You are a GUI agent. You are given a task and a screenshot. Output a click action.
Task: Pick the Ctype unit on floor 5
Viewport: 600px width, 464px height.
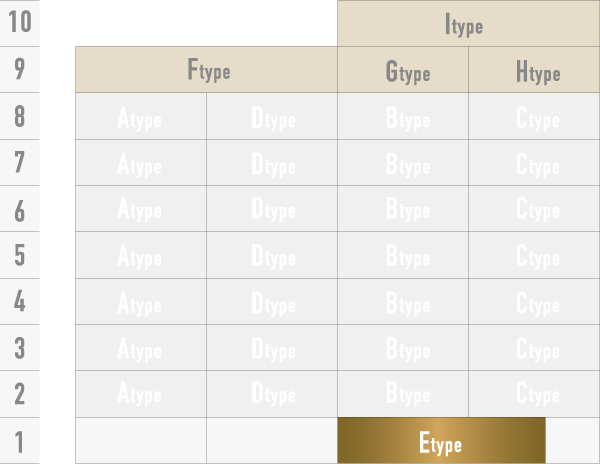click(x=534, y=255)
